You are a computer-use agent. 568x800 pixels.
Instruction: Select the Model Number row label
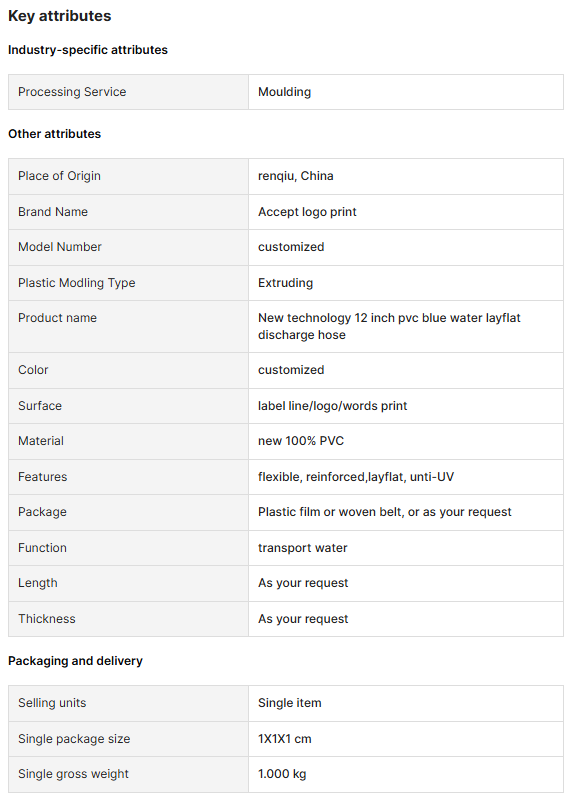click(60, 247)
